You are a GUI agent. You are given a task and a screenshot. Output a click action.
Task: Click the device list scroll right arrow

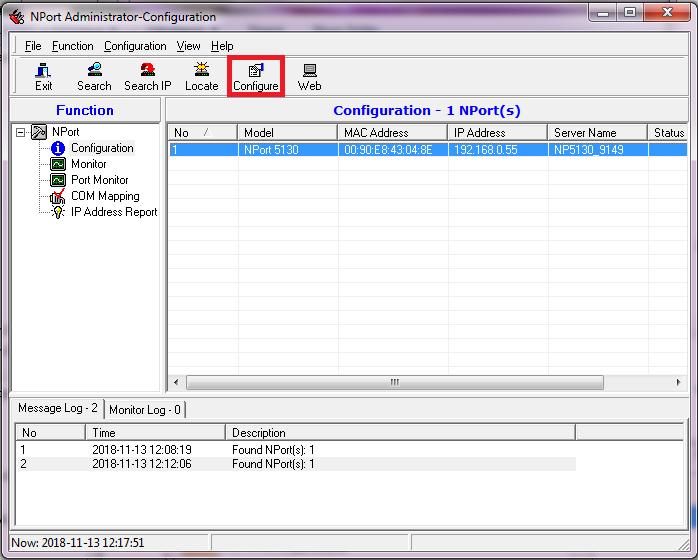[x=678, y=382]
